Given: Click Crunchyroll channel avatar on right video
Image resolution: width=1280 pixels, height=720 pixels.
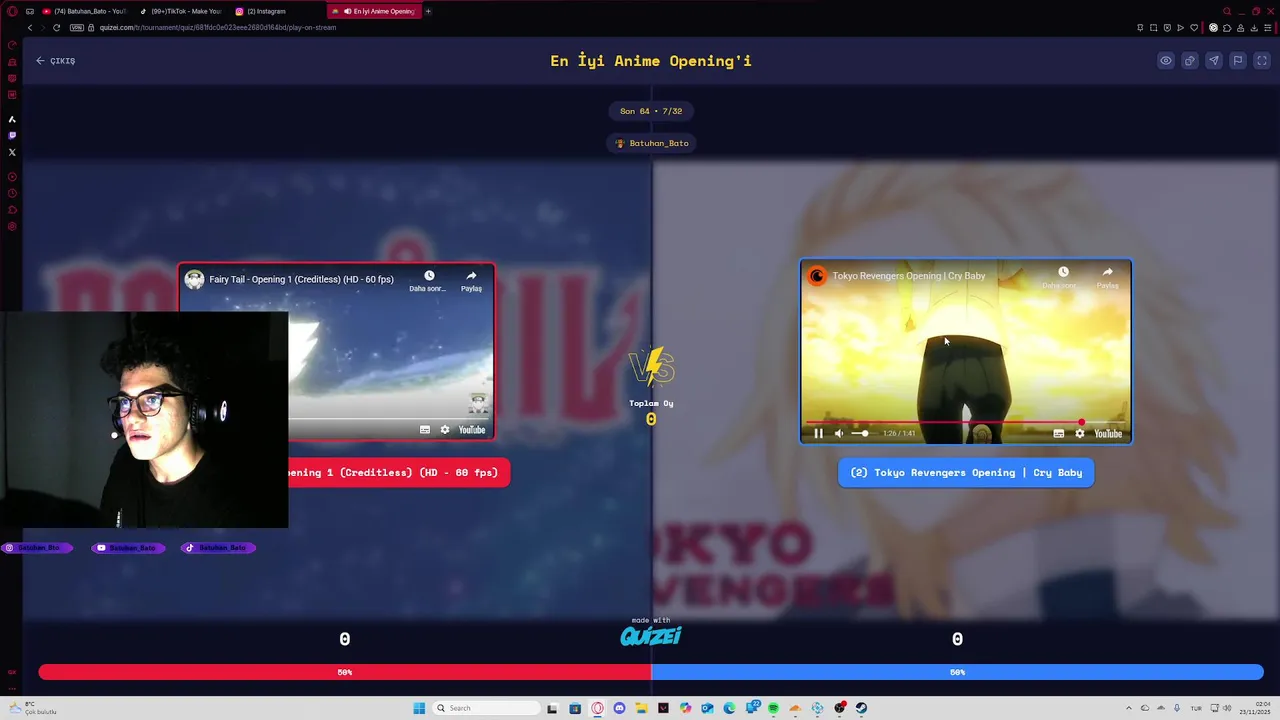Looking at the screenshot, I should [817, 276].
